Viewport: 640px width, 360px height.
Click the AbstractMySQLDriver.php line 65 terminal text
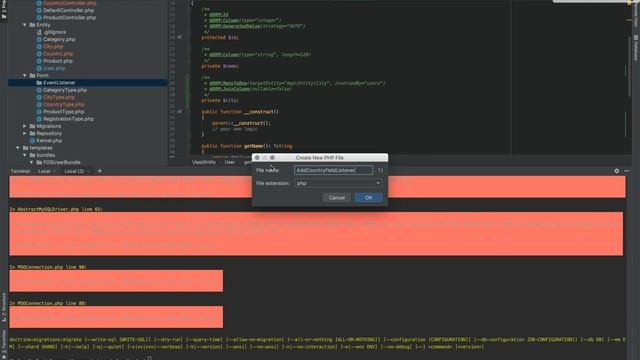tap(56, 209)
